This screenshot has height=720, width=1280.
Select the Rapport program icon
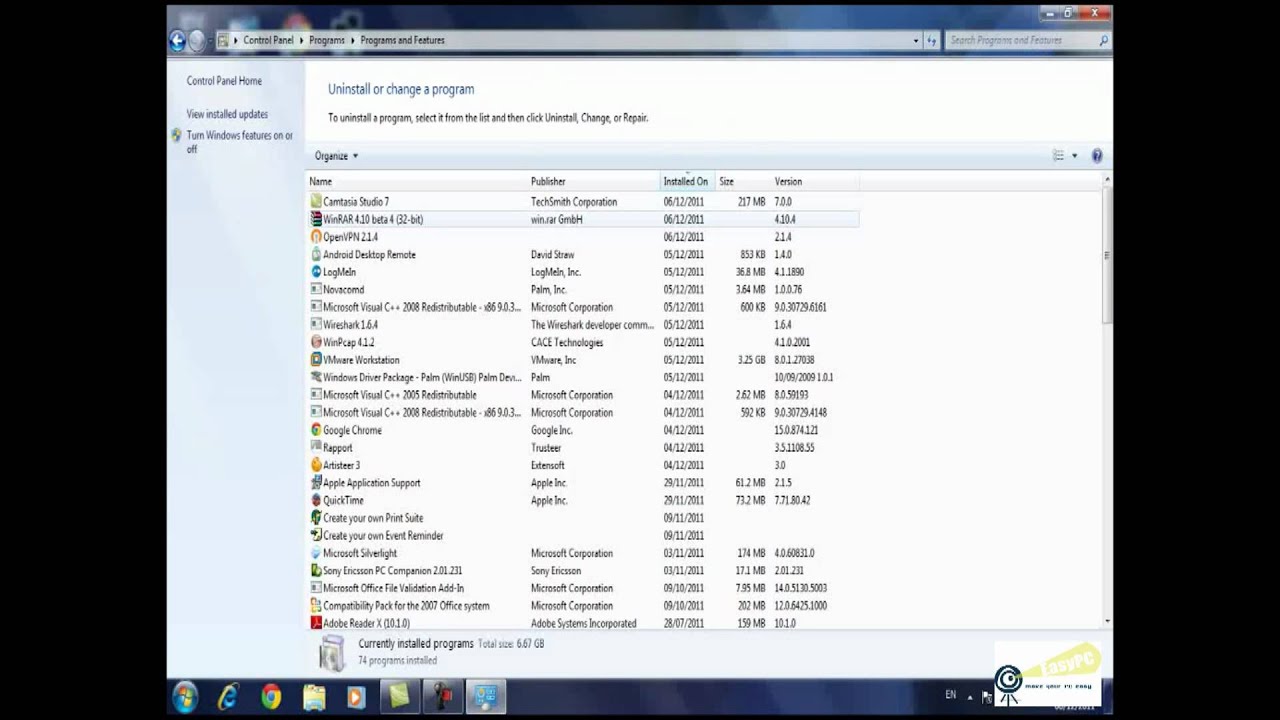[316, 448]
